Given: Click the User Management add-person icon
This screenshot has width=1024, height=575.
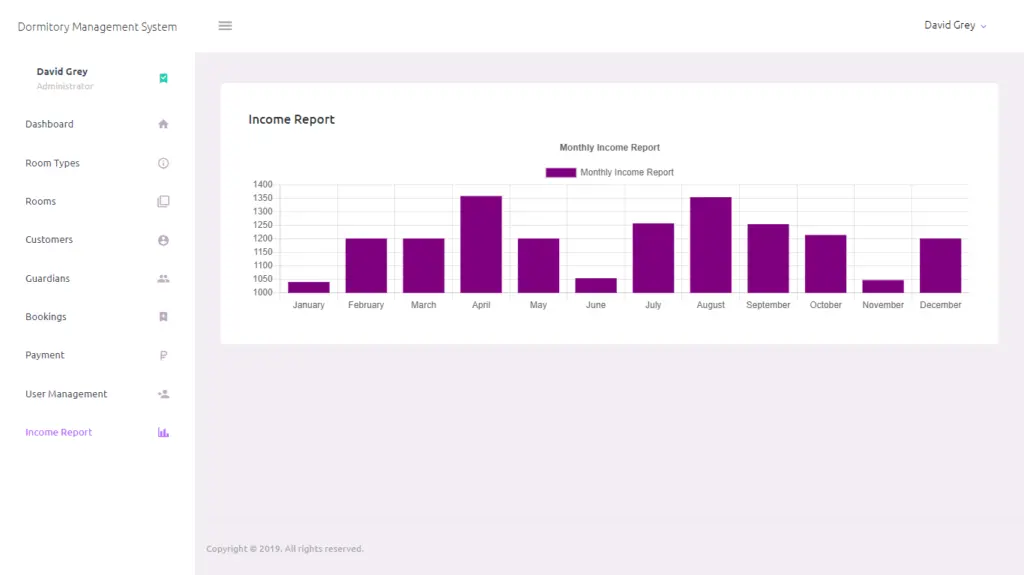Looking at the screenshot, I should (x=163, y=394).
